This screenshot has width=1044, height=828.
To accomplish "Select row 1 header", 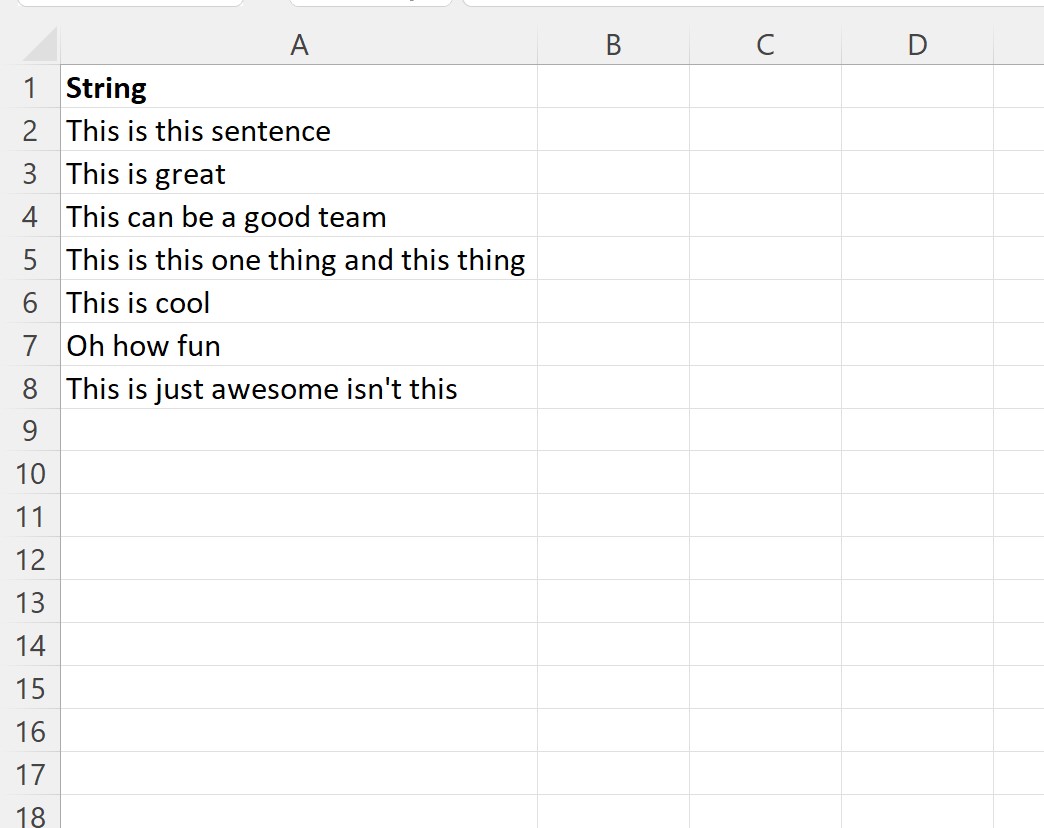I will 30,87.
